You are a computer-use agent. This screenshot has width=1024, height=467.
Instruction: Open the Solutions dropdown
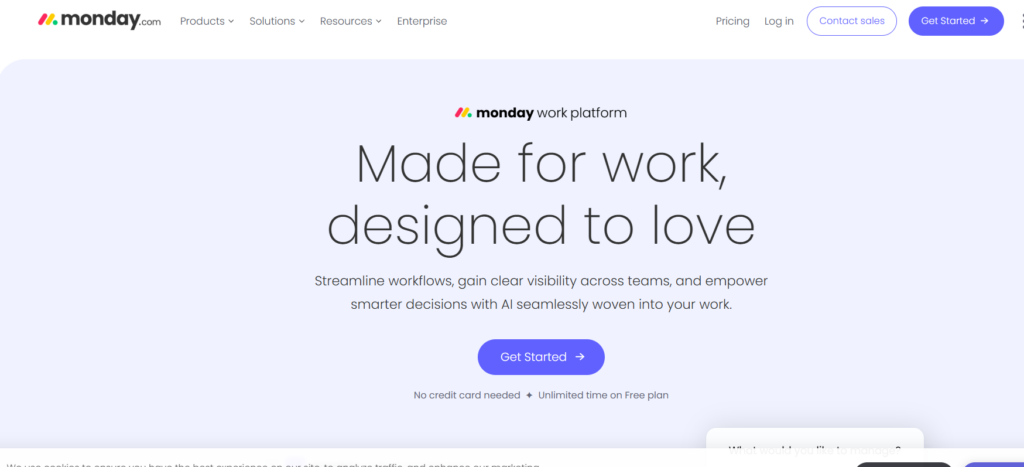click(x=277, y=21)
